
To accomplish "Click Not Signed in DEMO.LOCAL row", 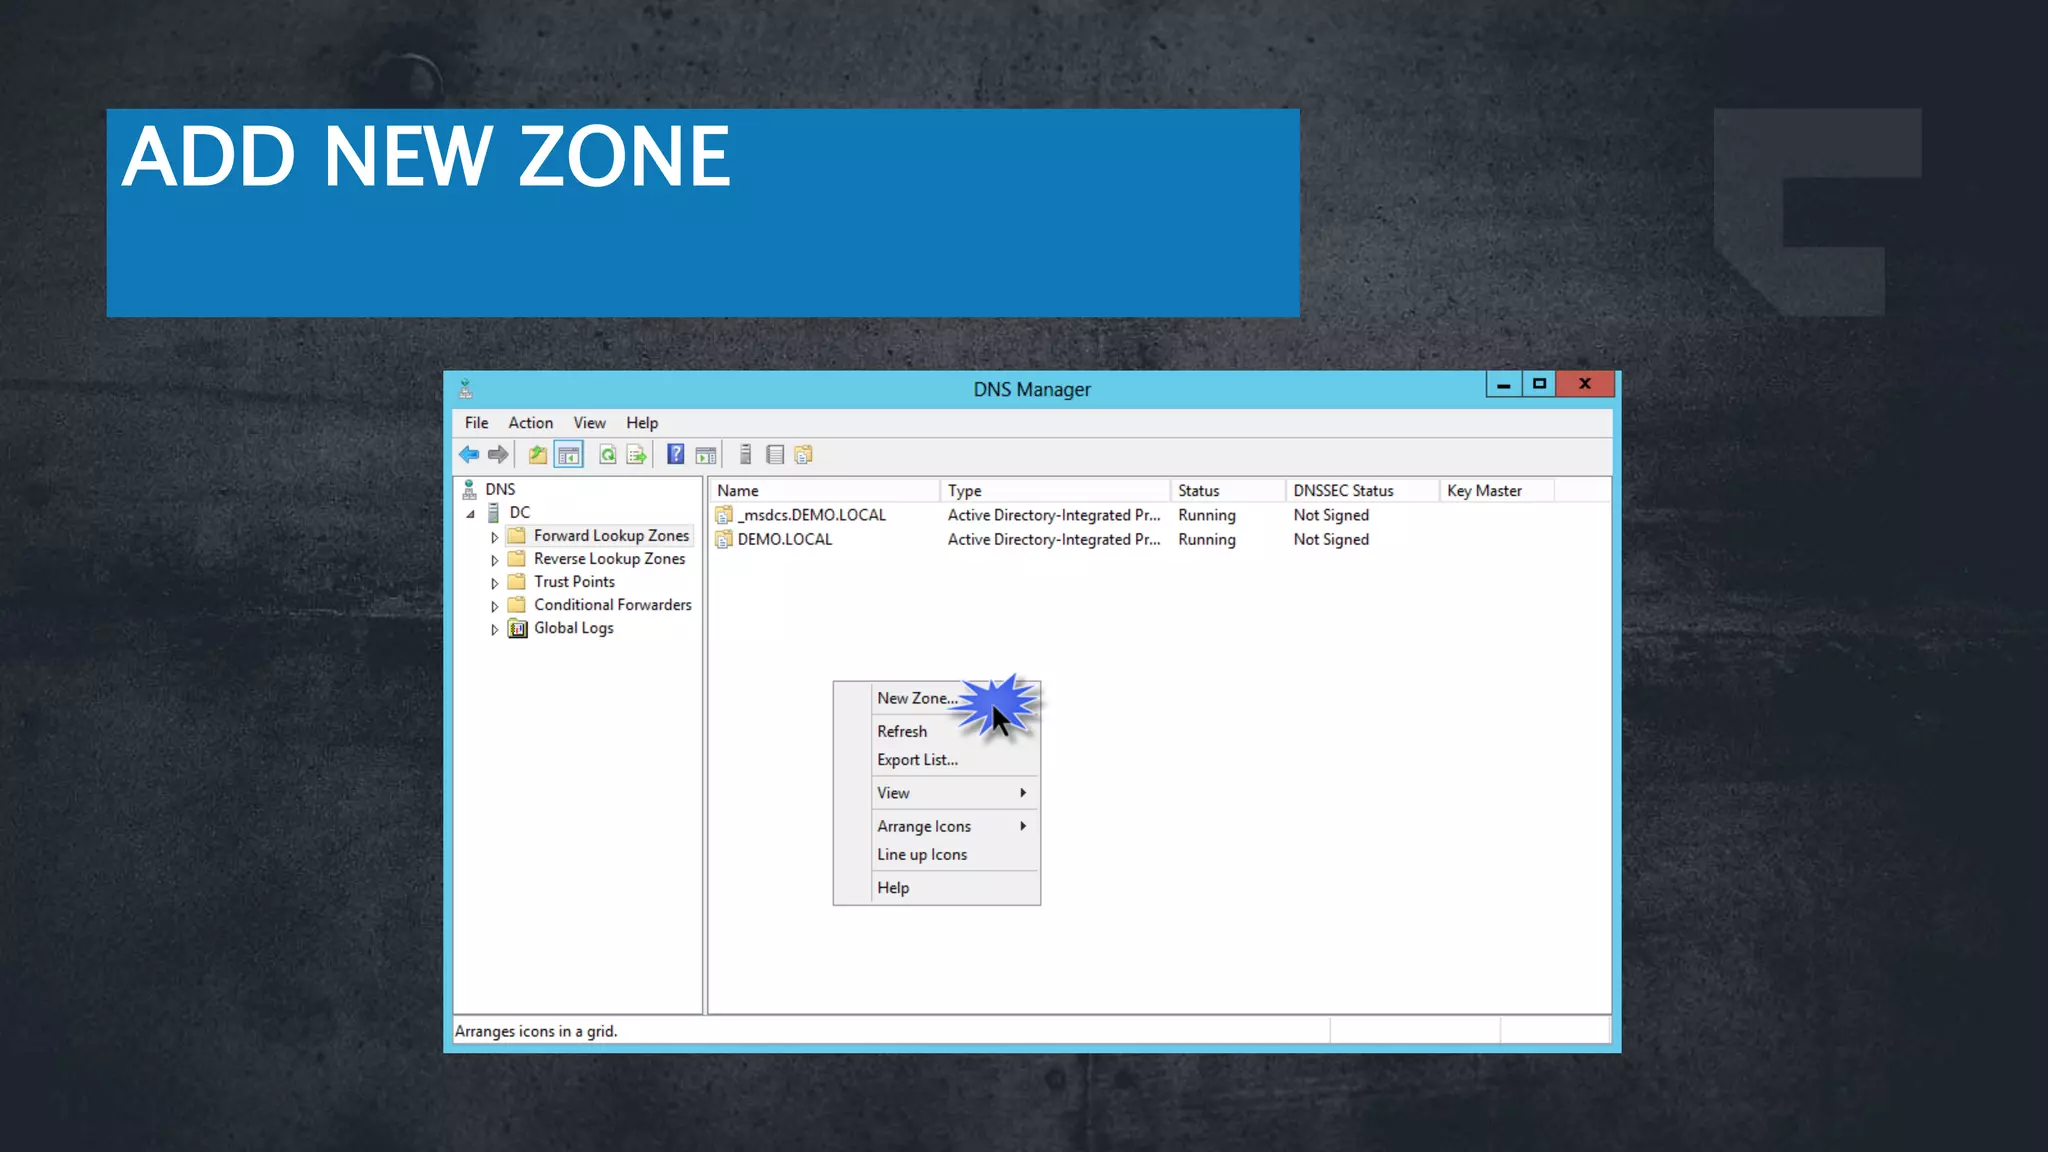I will click(x=1331, y=539).
